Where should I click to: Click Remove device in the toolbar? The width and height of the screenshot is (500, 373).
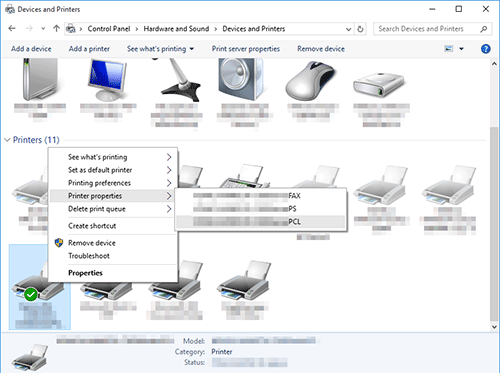point(321,49)
